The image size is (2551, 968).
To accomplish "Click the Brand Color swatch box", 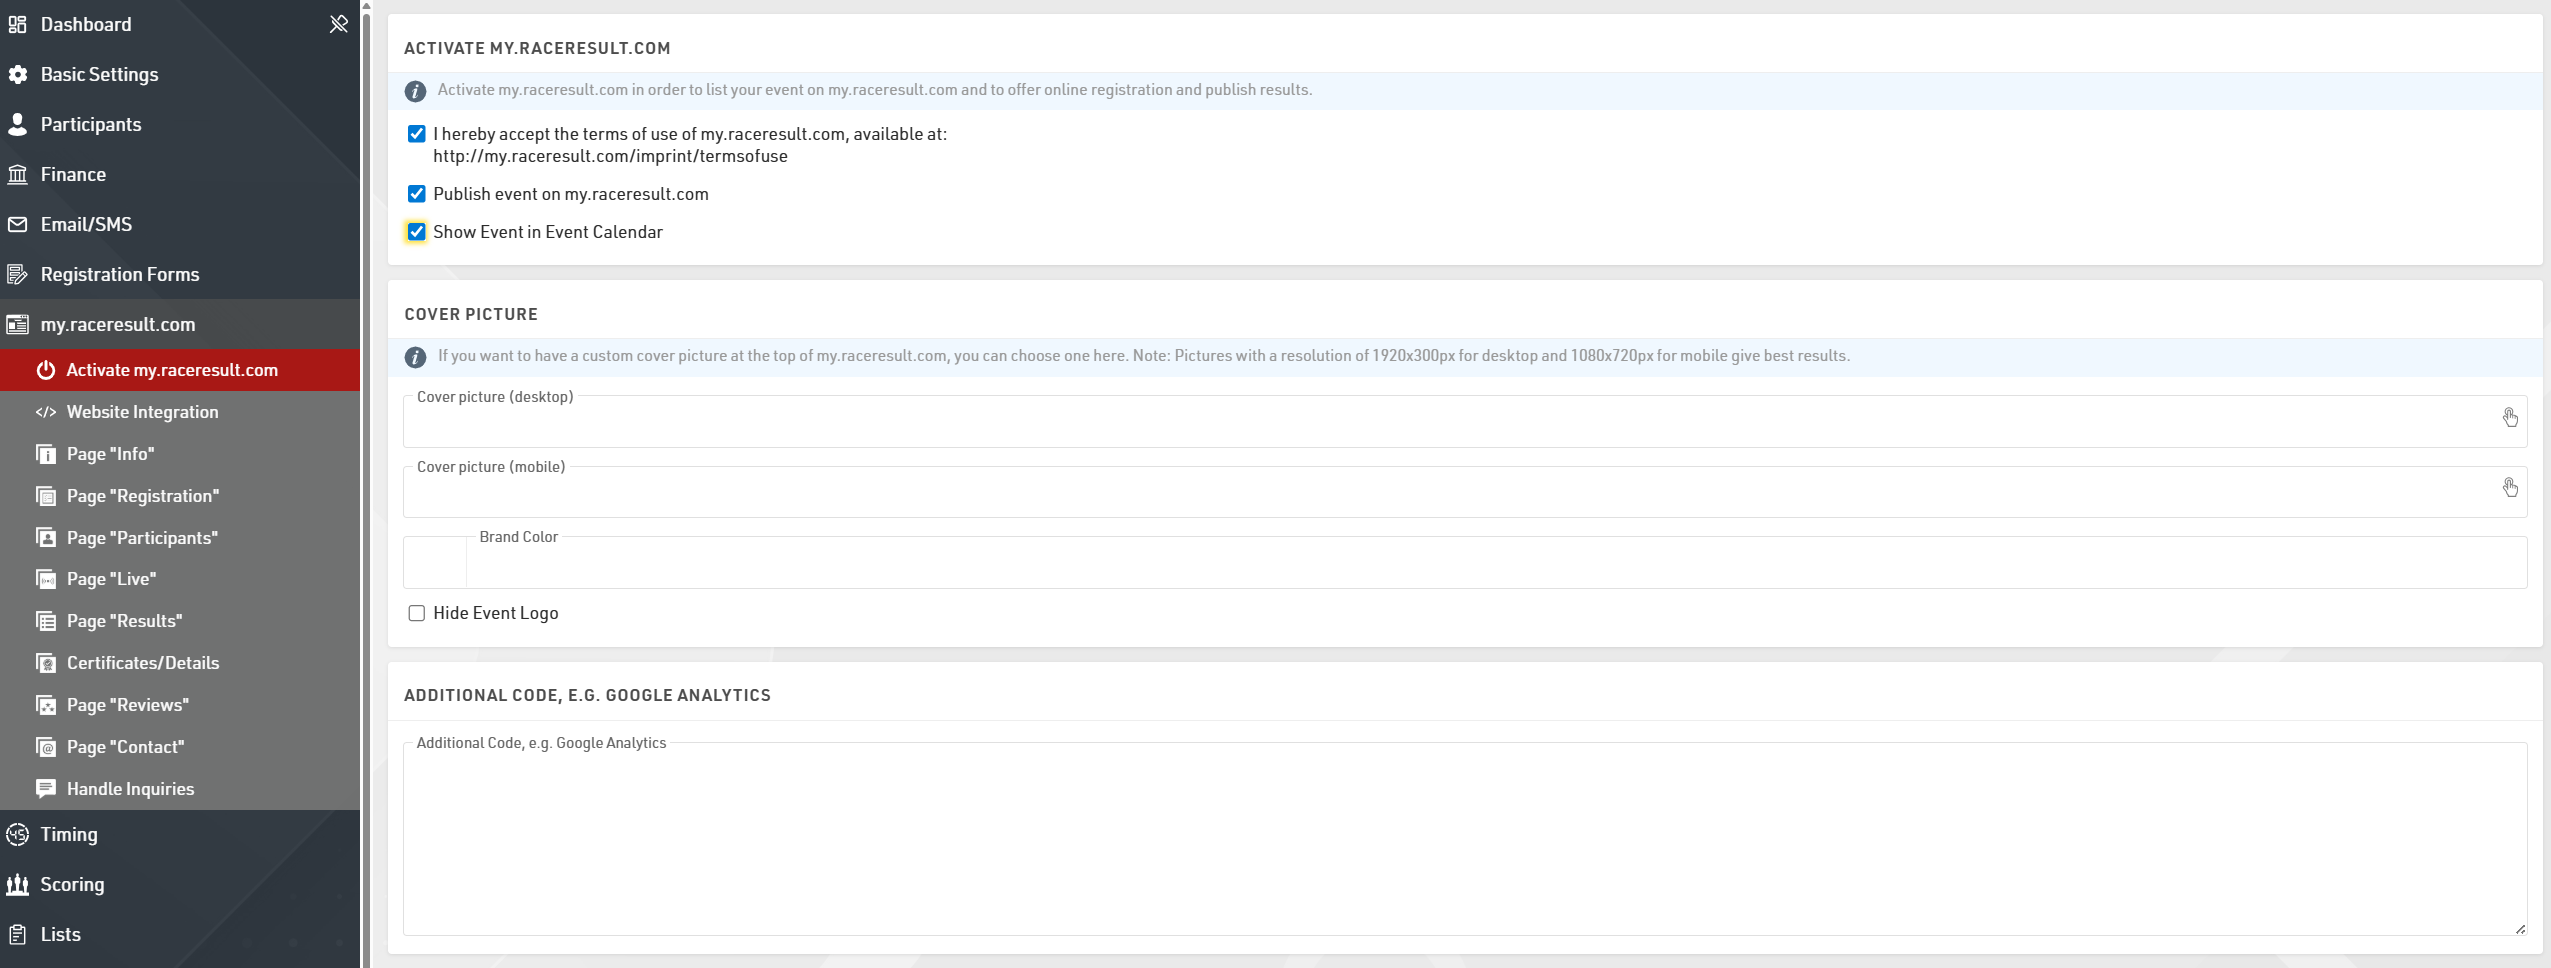I will (x=435, y=563).
